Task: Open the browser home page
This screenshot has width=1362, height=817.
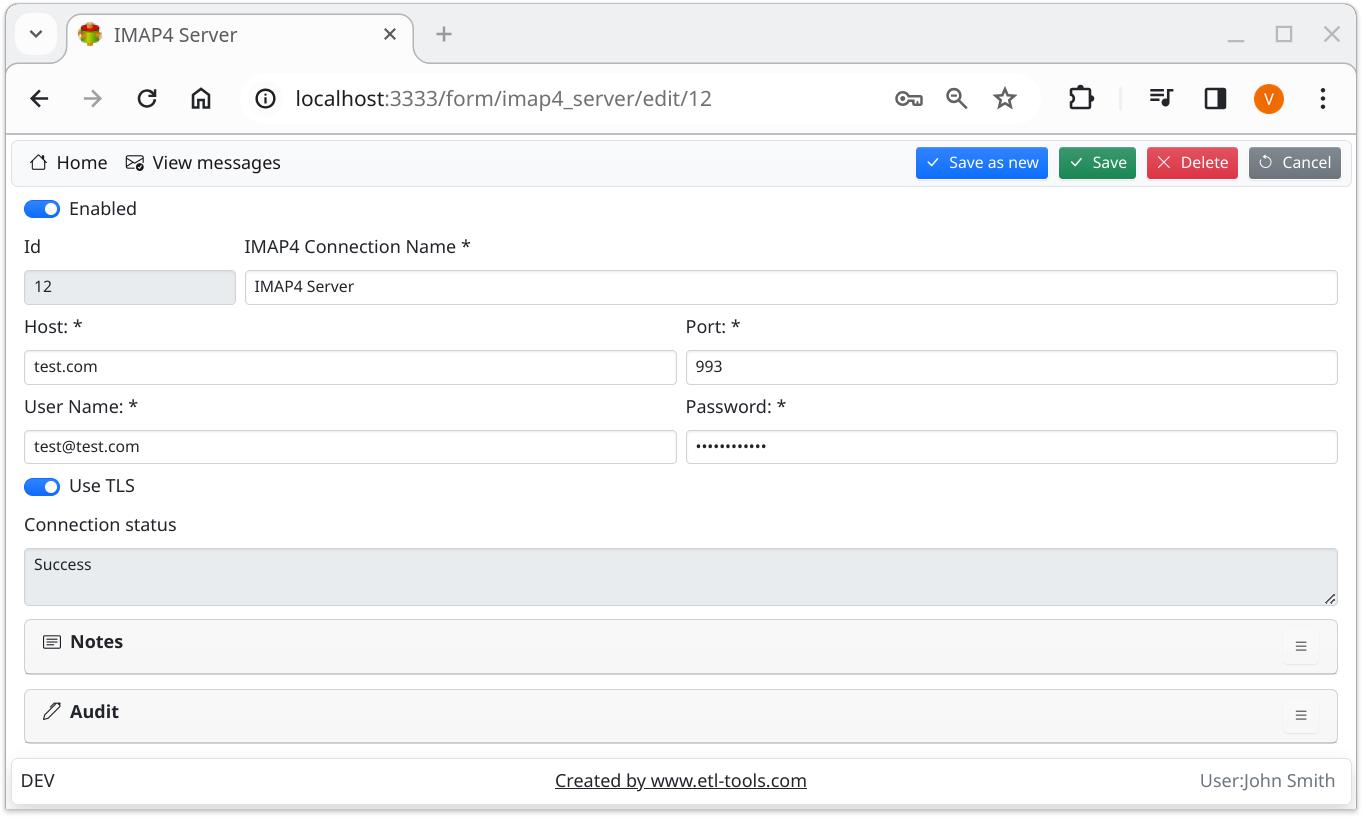Action: click(201, 98)
